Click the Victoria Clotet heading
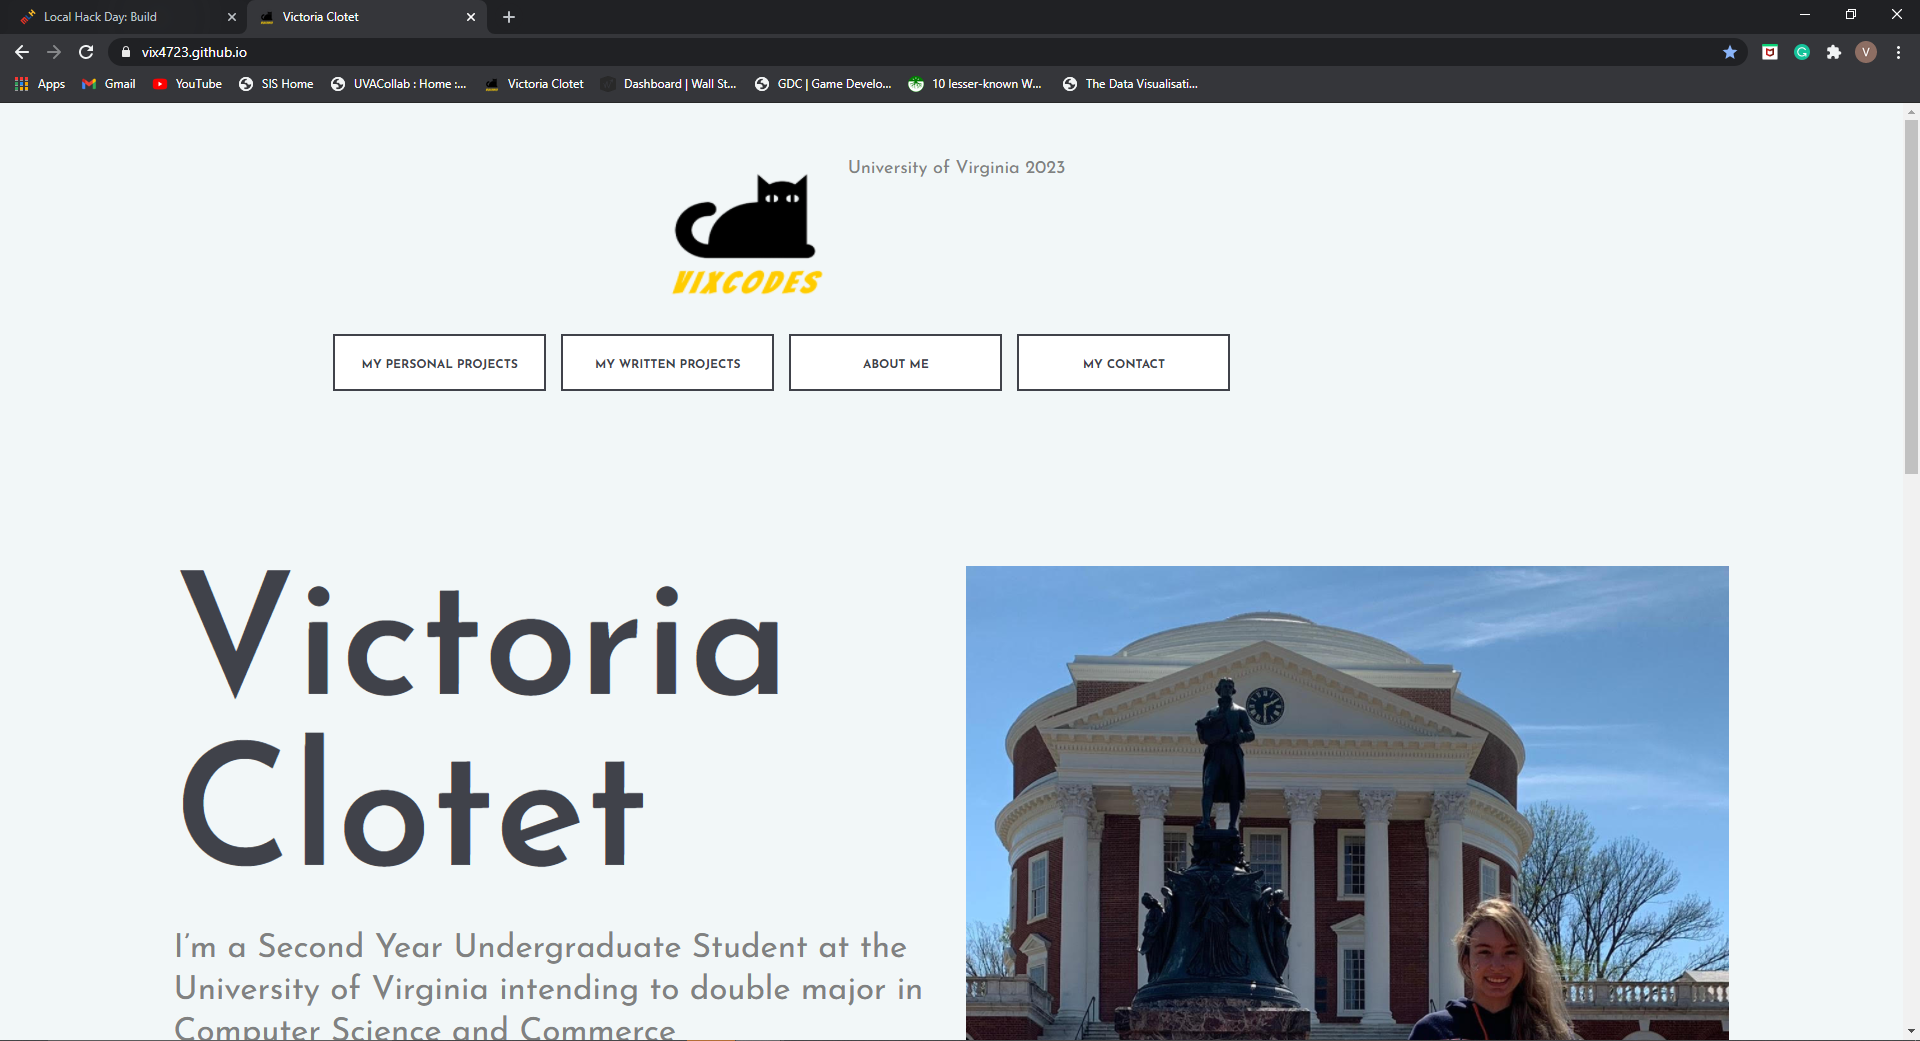This screenshot has height=1041, width=1920. pos(480,717)
